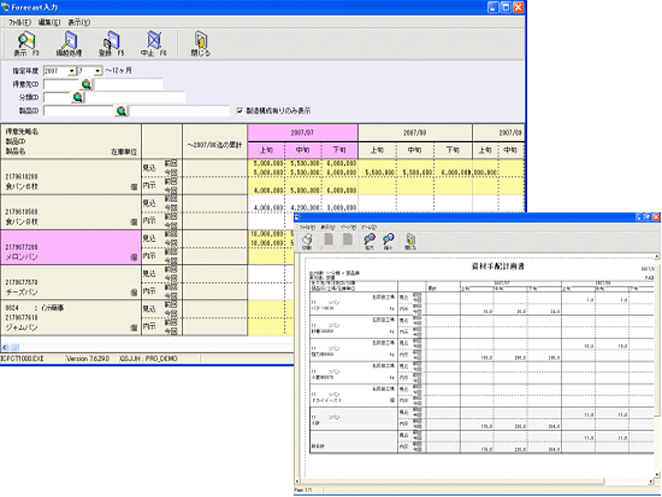Click the 中止 F6 cancel icon
Viewport: 662px width, 497px height.
tap(151, 43)
